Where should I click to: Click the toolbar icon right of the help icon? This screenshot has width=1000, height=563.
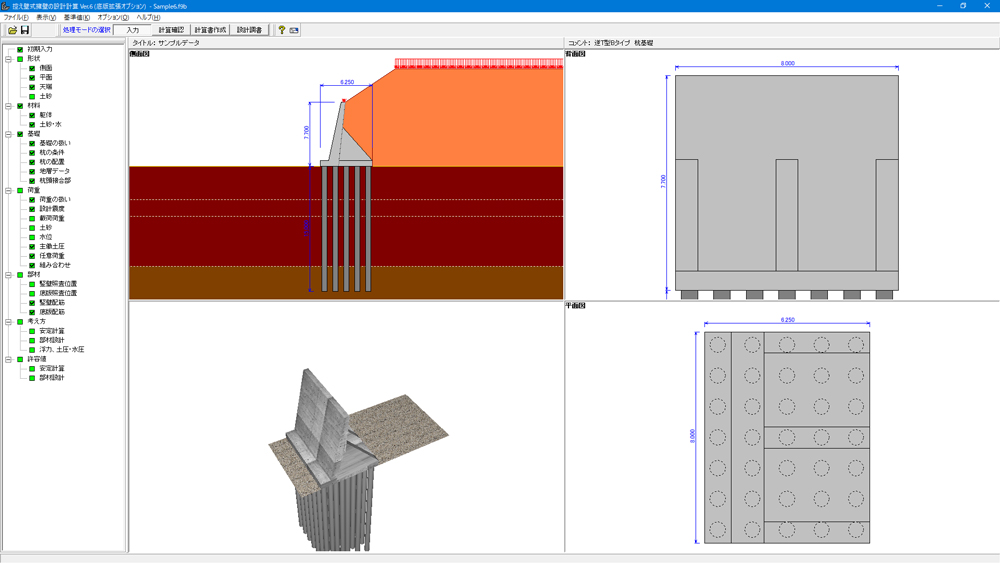[x=294, y=30]
